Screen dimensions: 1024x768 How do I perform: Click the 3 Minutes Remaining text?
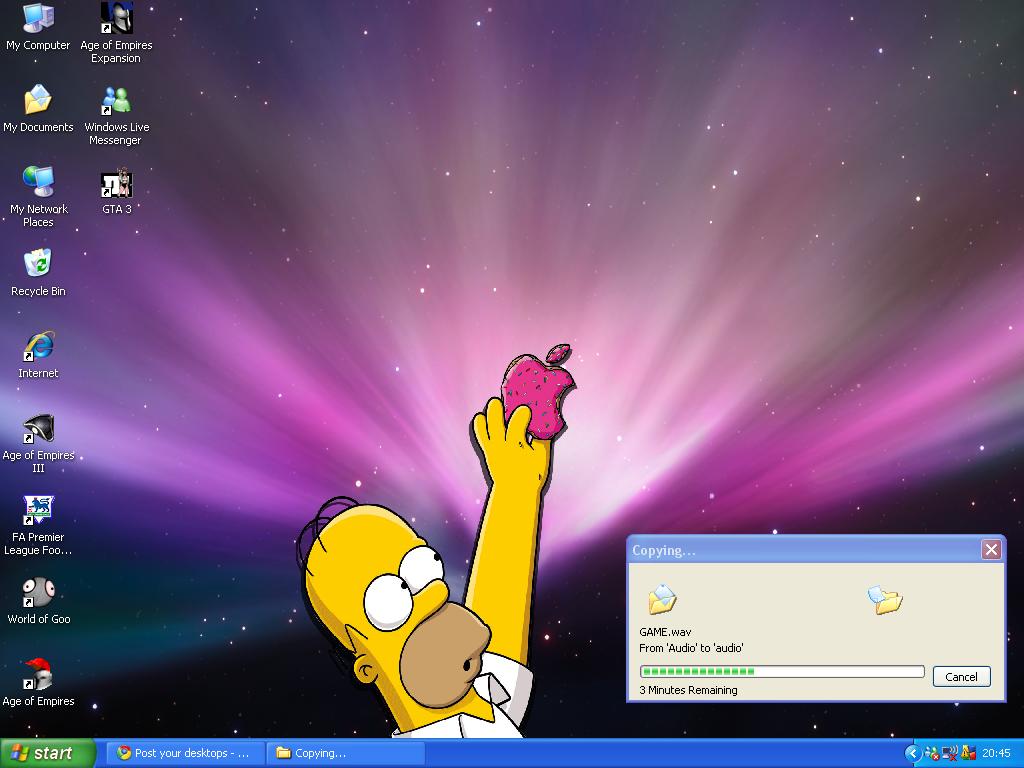coord(688,690)
